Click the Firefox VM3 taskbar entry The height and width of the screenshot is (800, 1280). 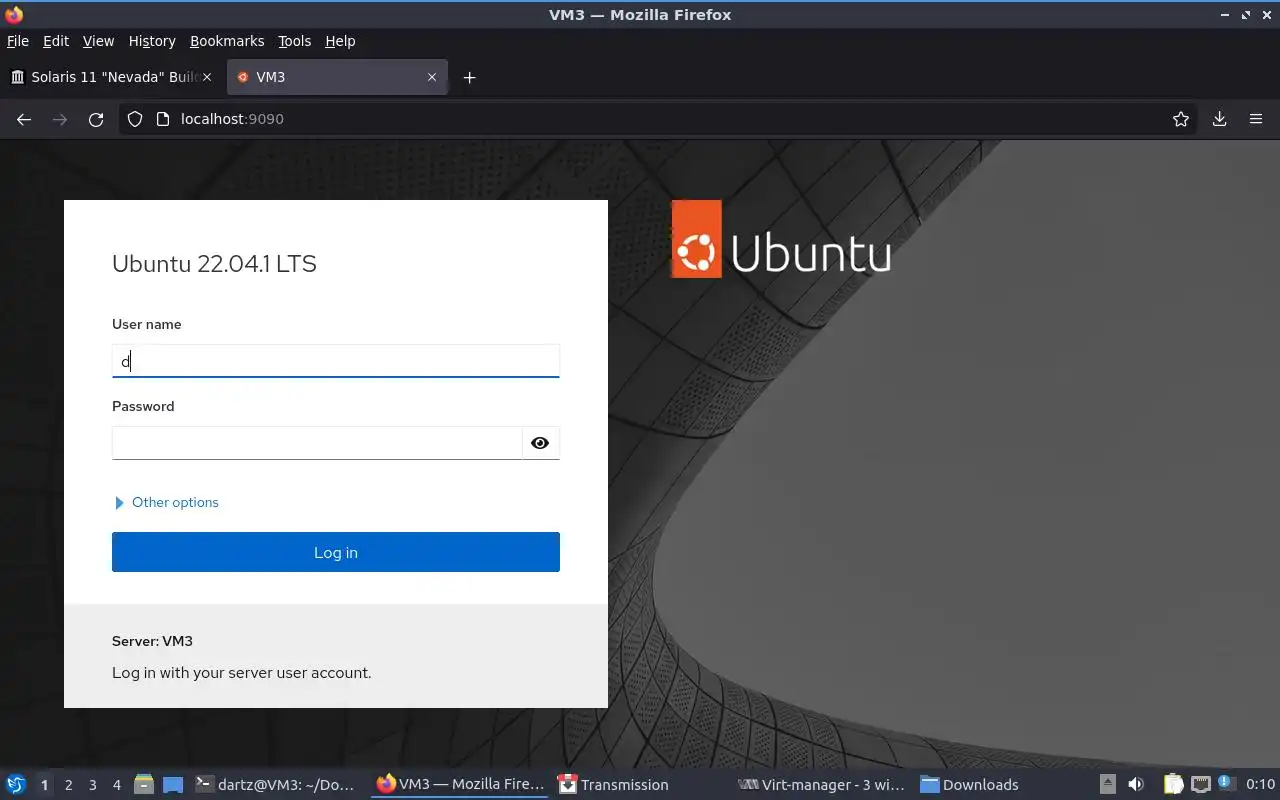point(460,785)
